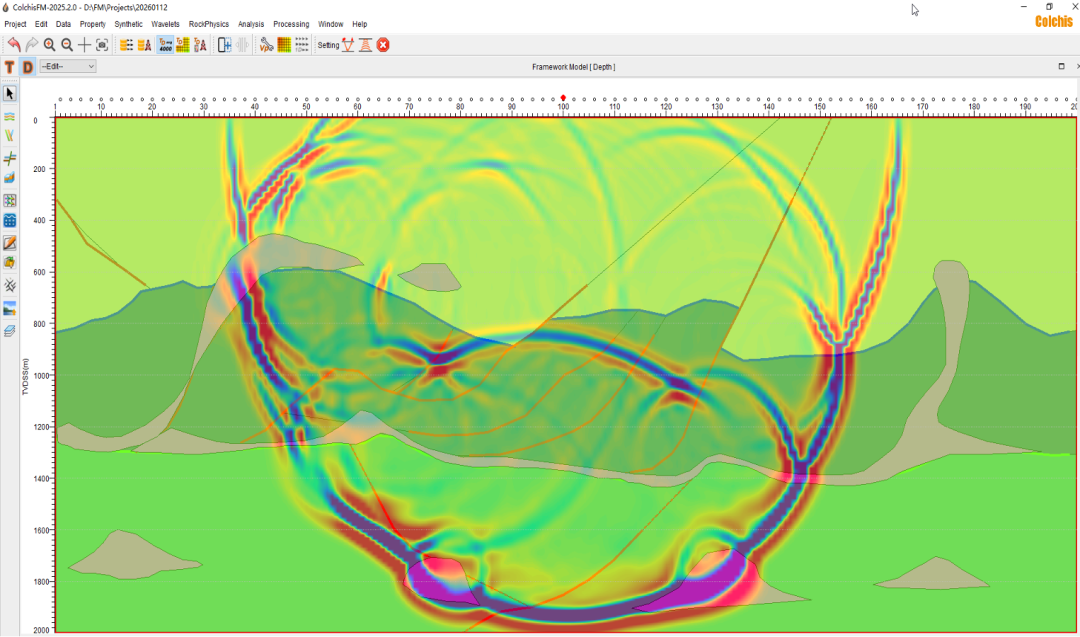The width and height of the screenshot is (1080, 637).
Task: Open the Processing menu
Action: click(x=291, y=24)
